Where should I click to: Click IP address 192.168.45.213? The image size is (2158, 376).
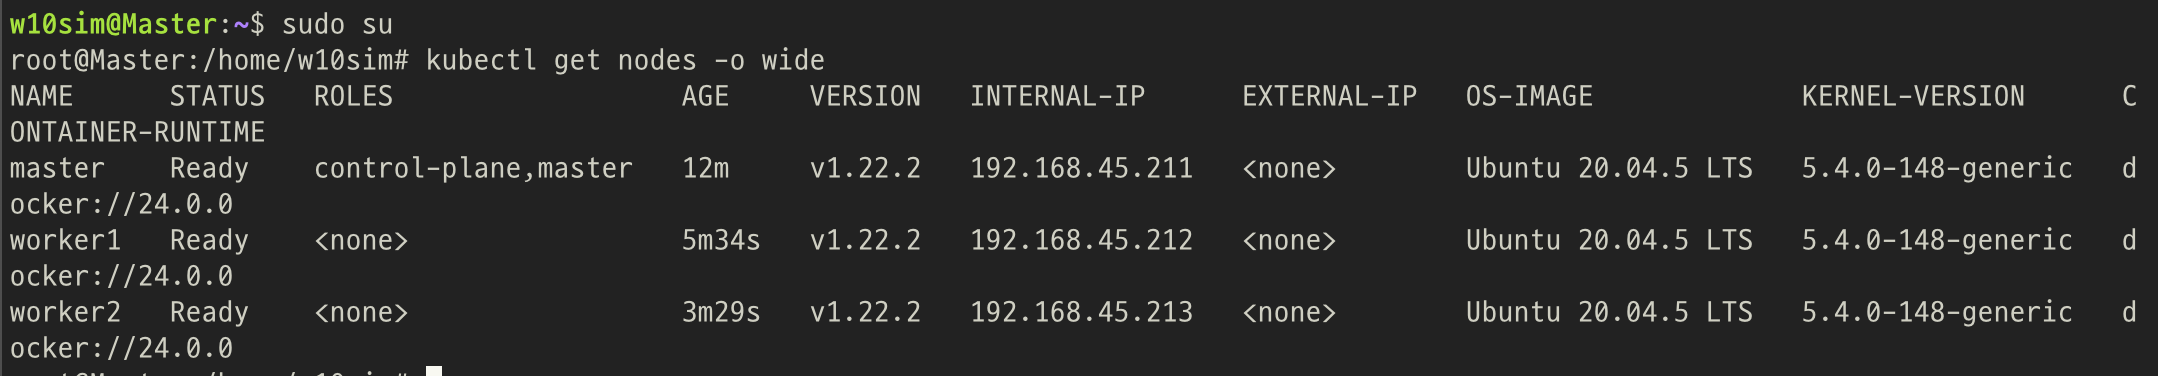[x=1081, y=312]
